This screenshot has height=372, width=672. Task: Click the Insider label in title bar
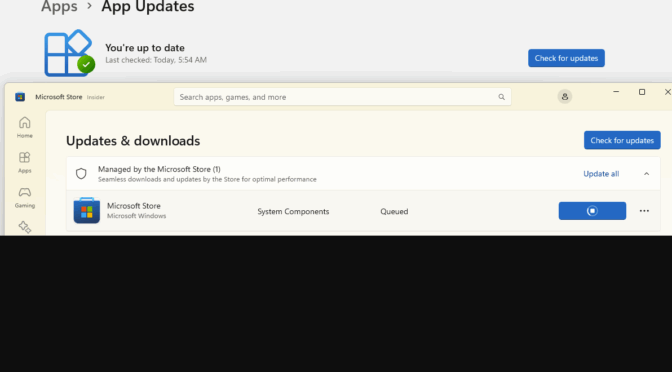[96, 97]
